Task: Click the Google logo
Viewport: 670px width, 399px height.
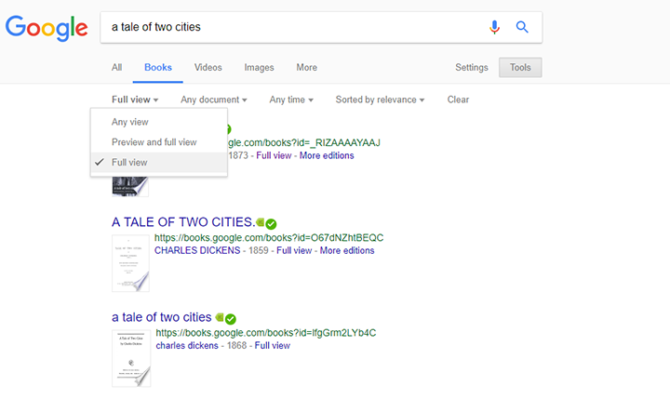Action: 47,28
